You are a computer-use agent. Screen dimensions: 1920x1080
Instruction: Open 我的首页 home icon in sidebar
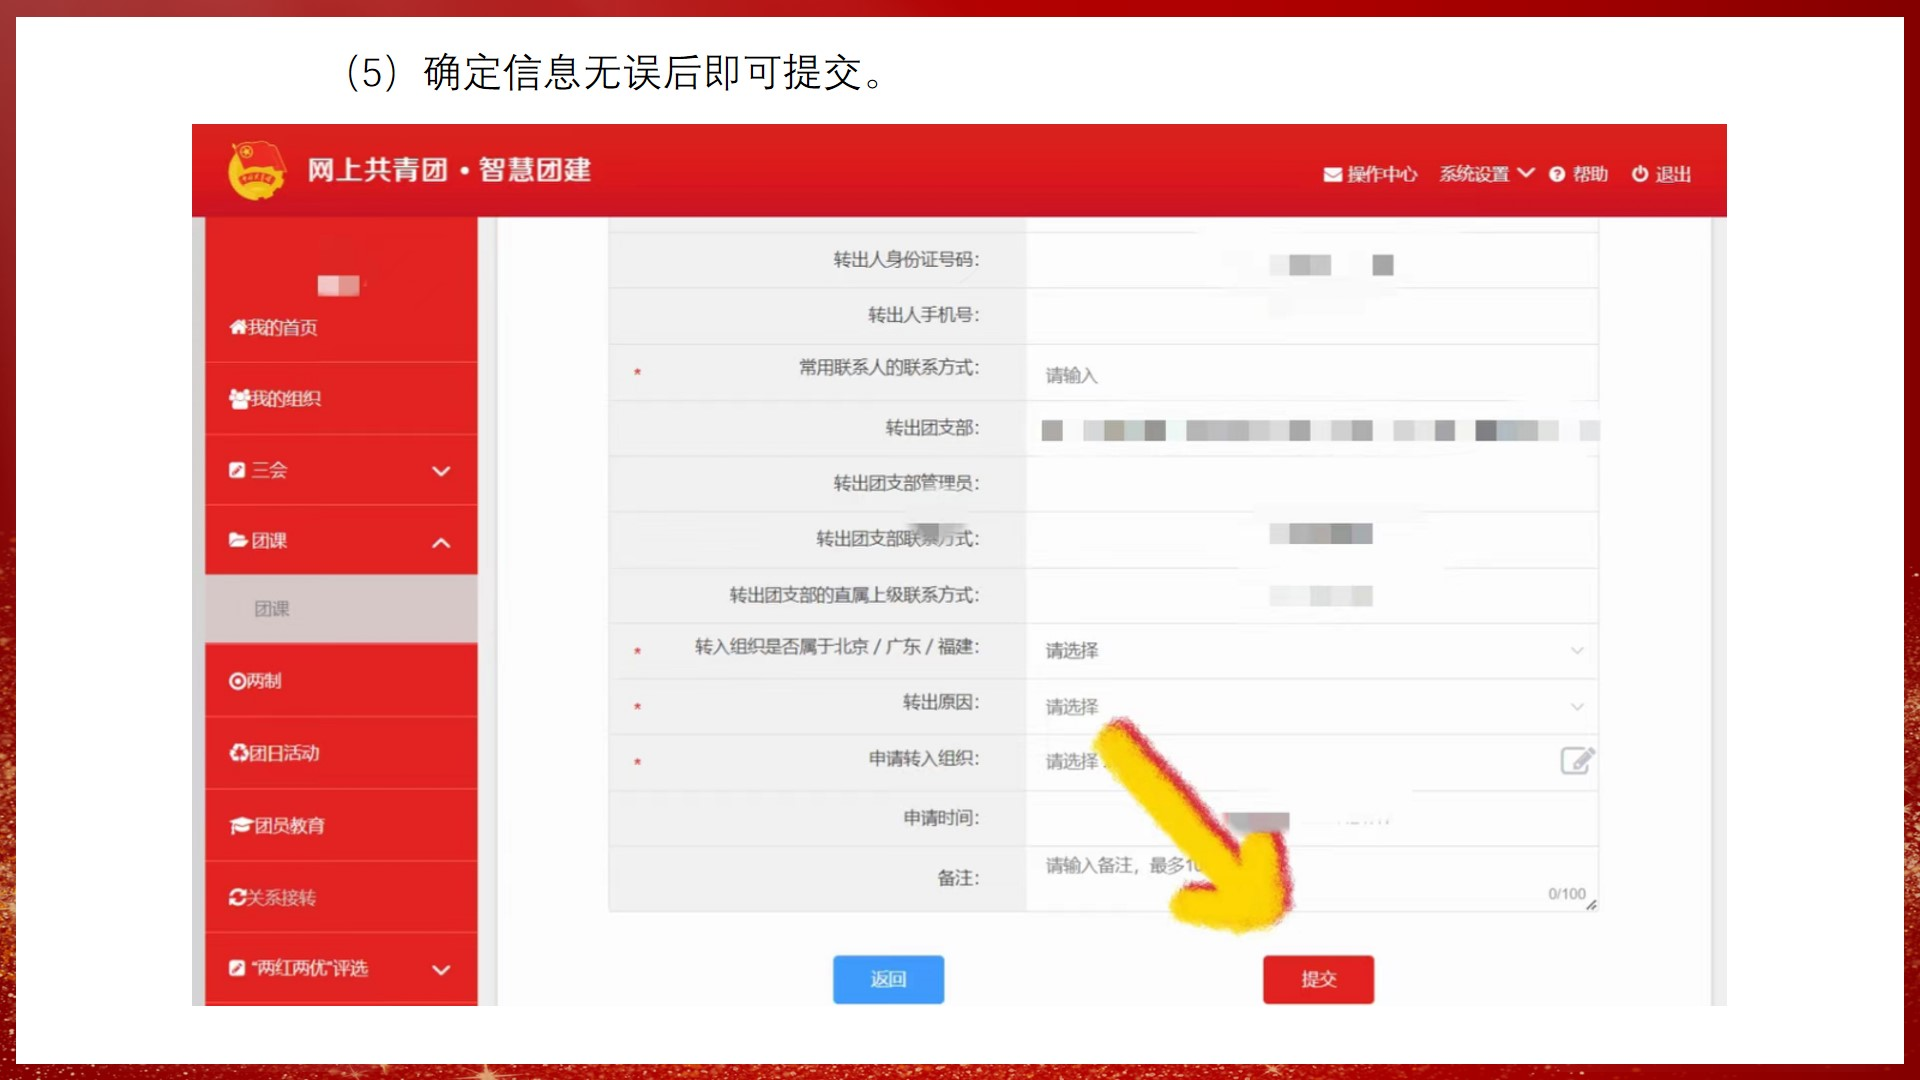point(238,327)
